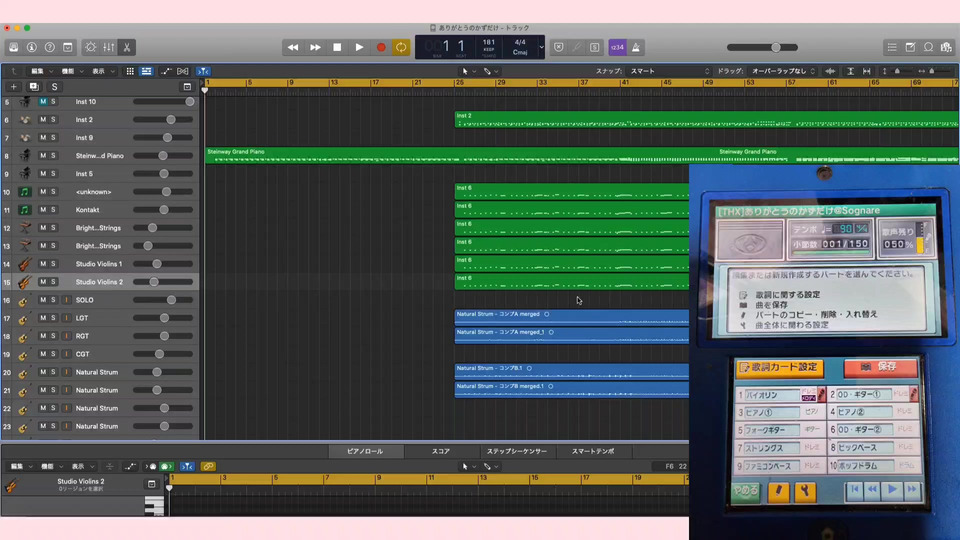Open the Mixer faders icon
Screen dimensions: 960x540
click(109, 47)
